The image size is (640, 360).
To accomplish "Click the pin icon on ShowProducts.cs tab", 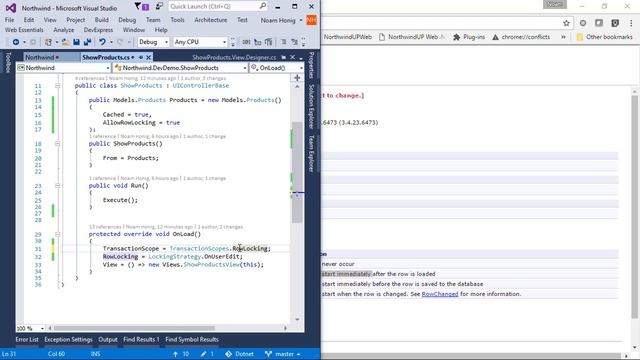I will pyautogui.click(x=141, y=57).
